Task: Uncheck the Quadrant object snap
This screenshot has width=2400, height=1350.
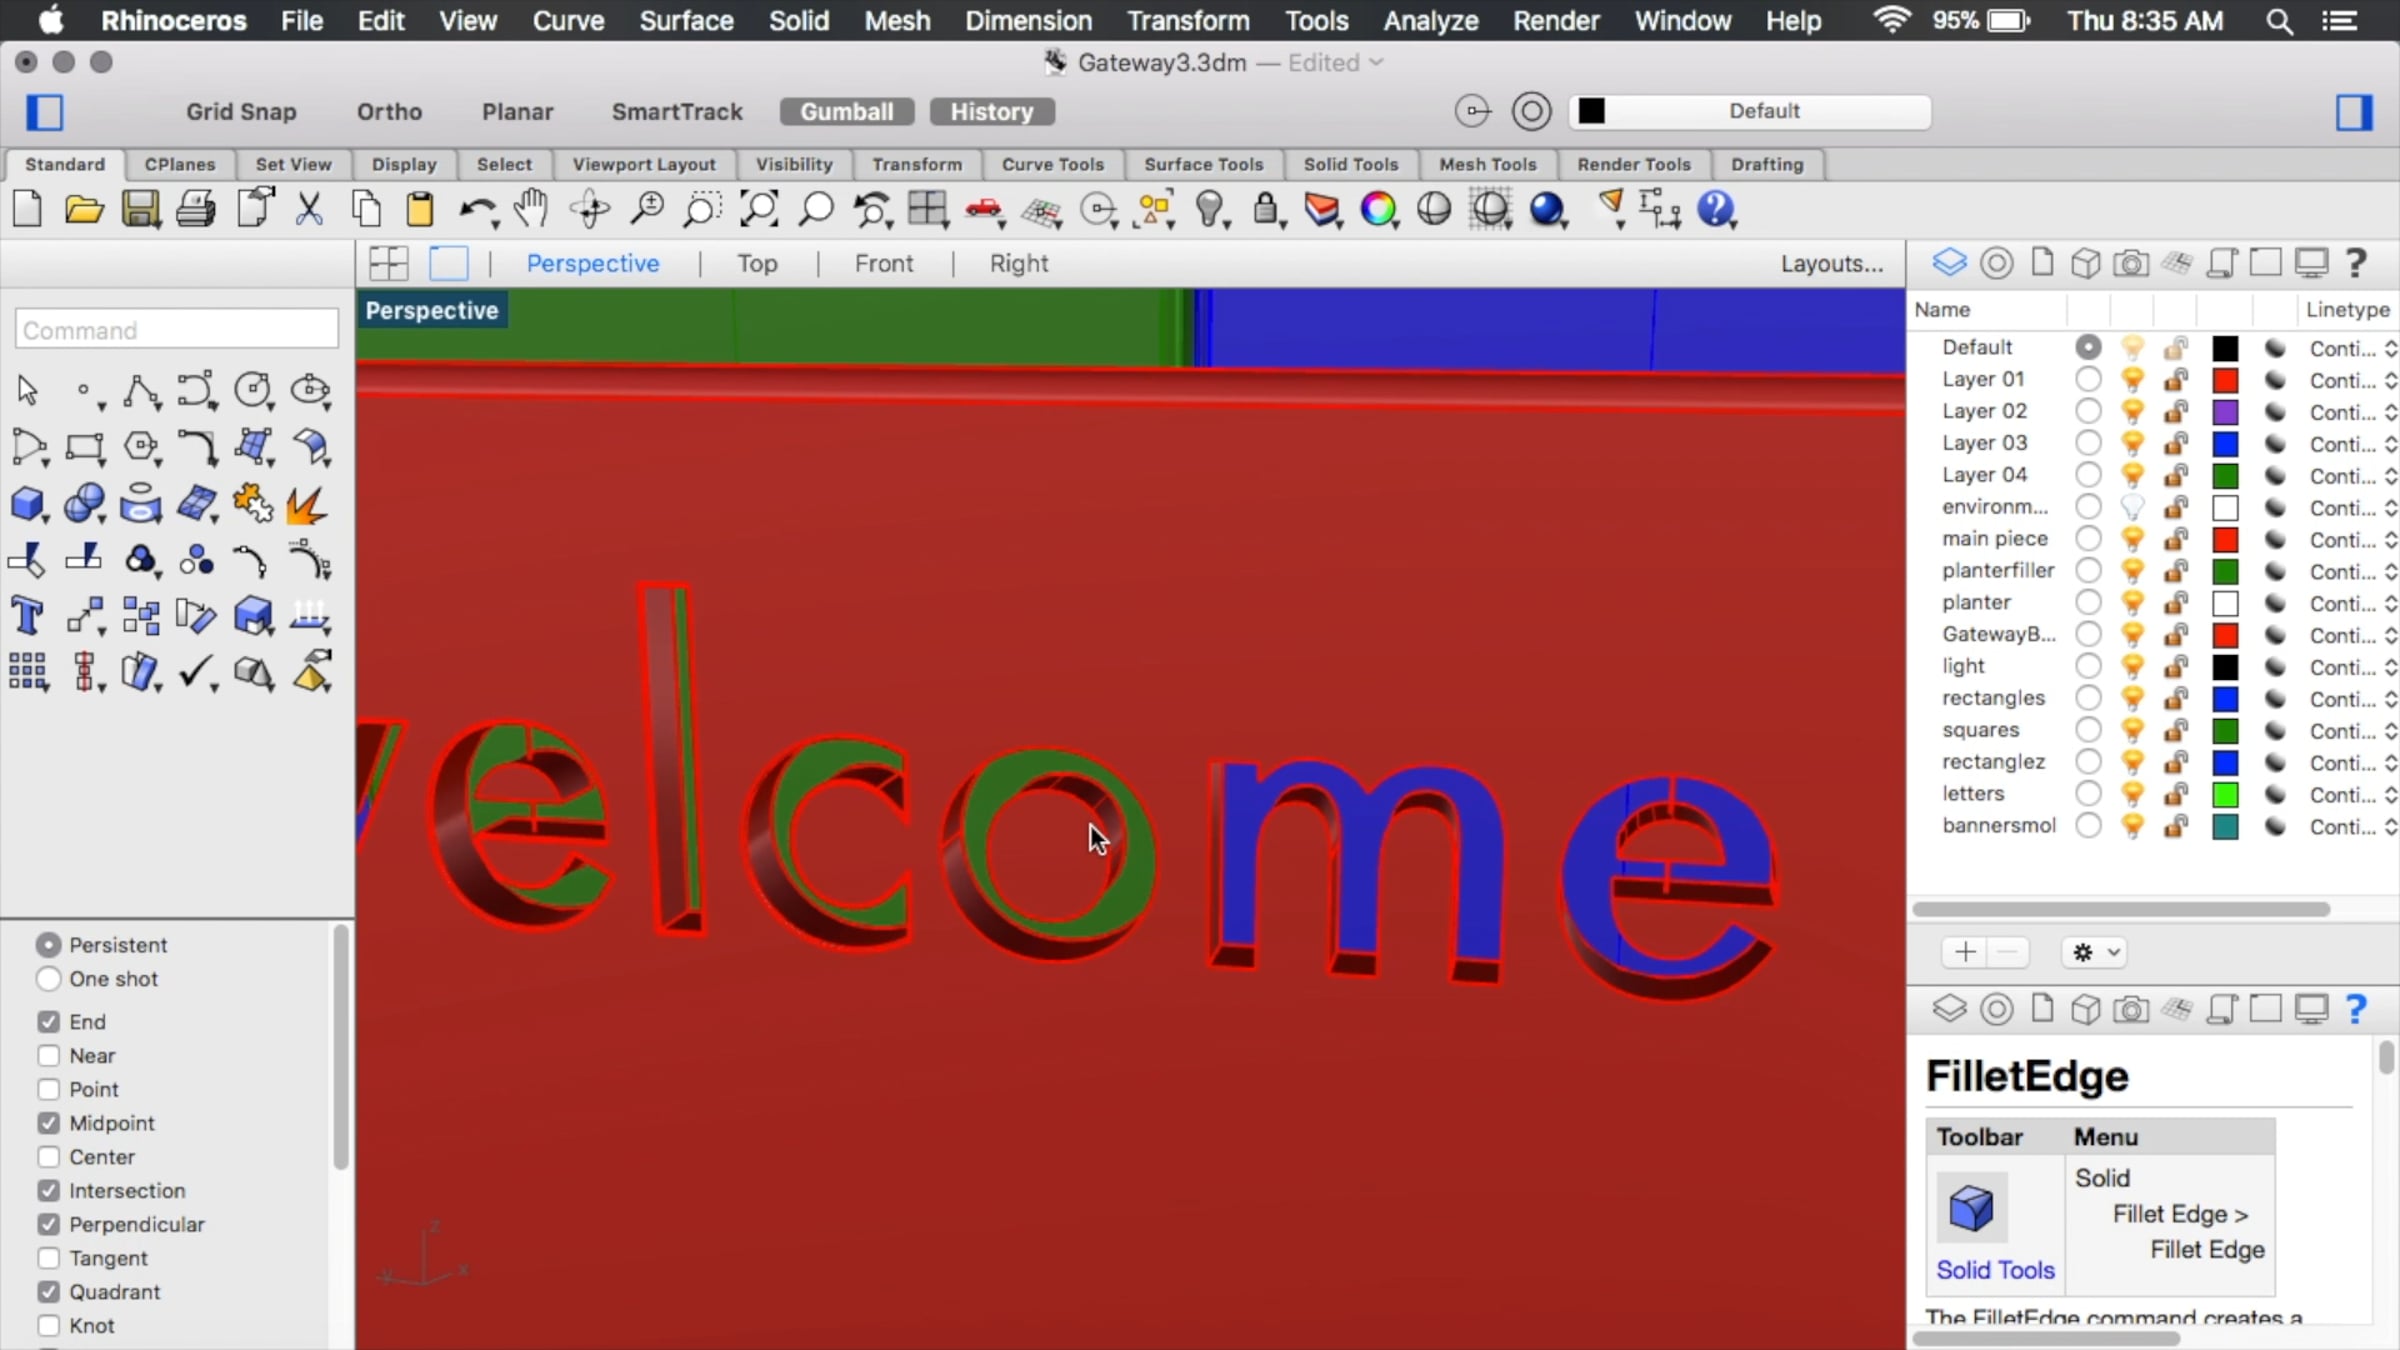Action: coord(49,1292)
